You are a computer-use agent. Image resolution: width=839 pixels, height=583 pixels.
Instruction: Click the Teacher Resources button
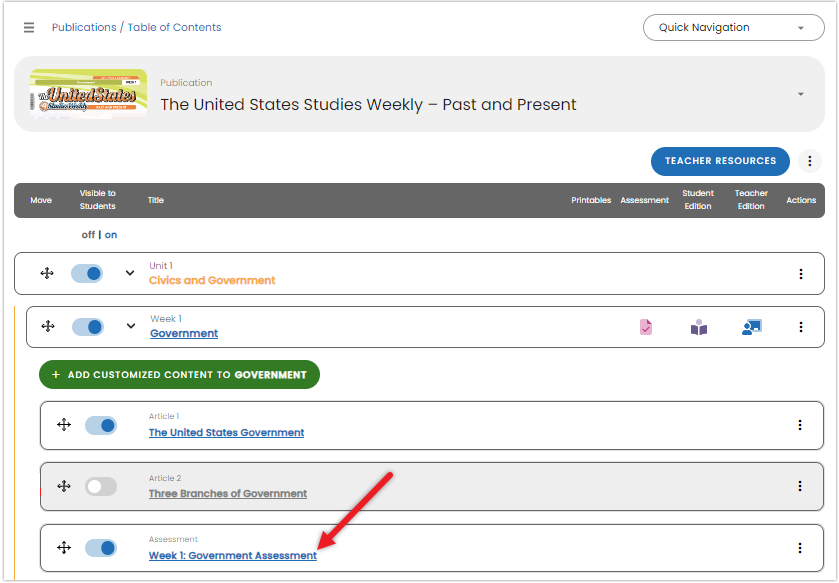[x=720, y=161]
